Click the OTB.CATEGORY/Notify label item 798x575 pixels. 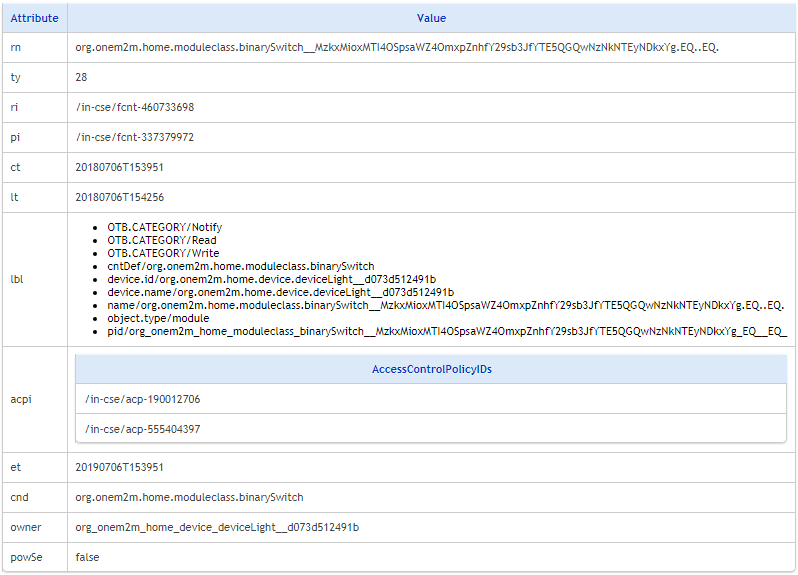(x=165, y=227)
